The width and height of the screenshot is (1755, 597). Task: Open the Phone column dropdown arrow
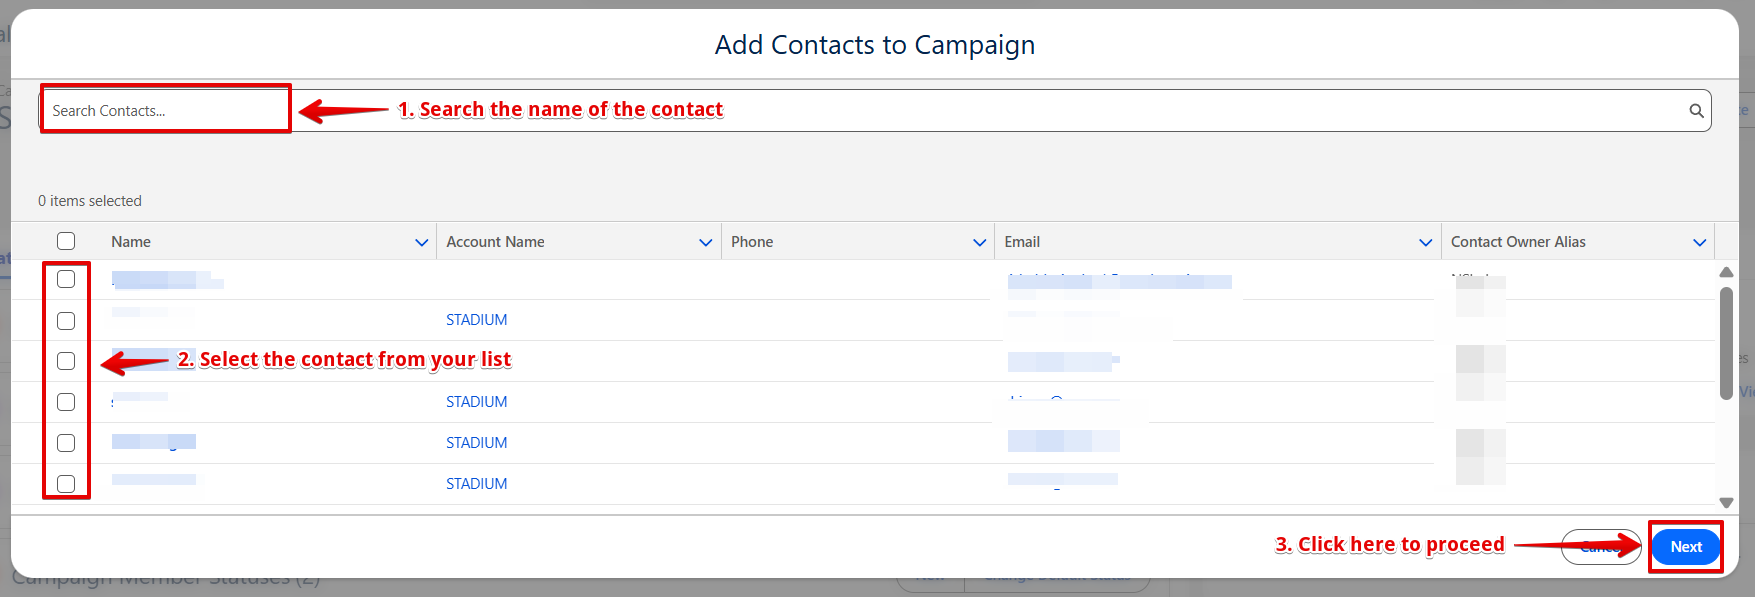979,242
